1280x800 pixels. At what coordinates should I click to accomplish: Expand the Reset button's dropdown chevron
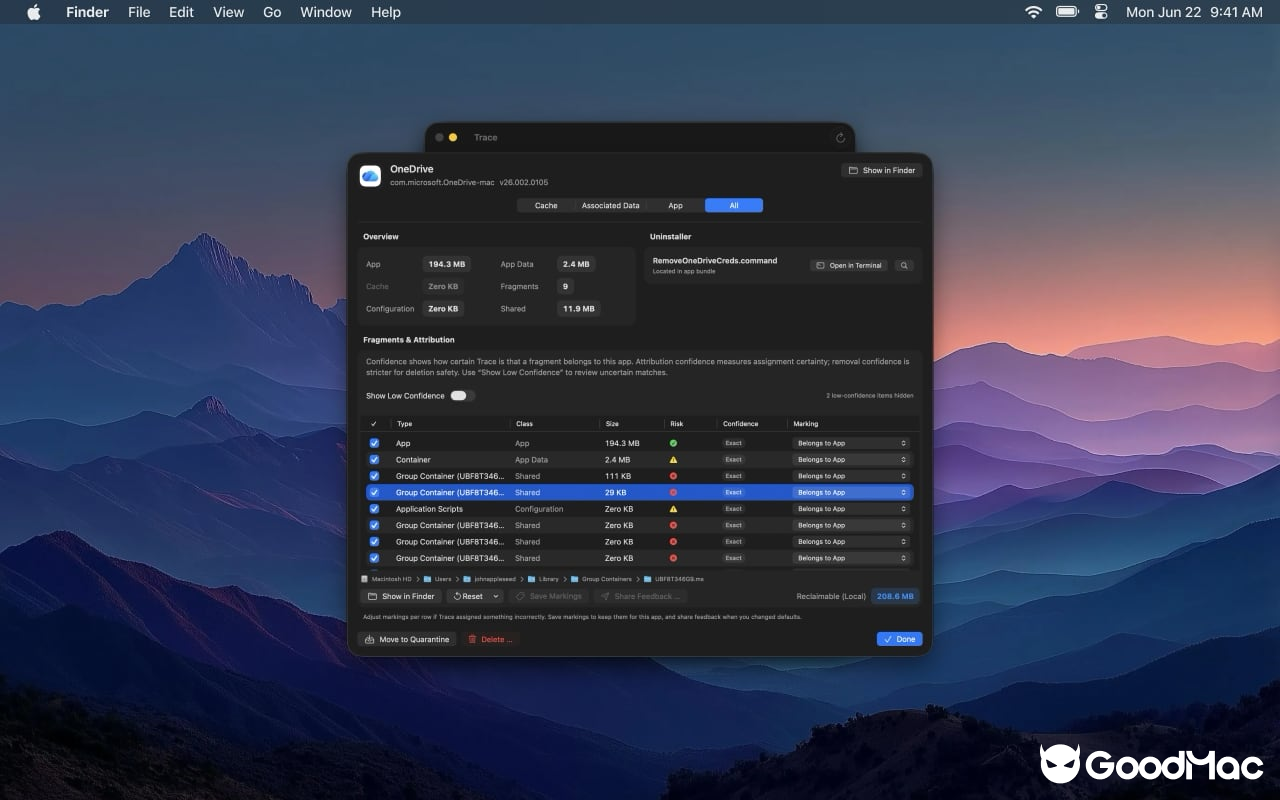point(495,596)
